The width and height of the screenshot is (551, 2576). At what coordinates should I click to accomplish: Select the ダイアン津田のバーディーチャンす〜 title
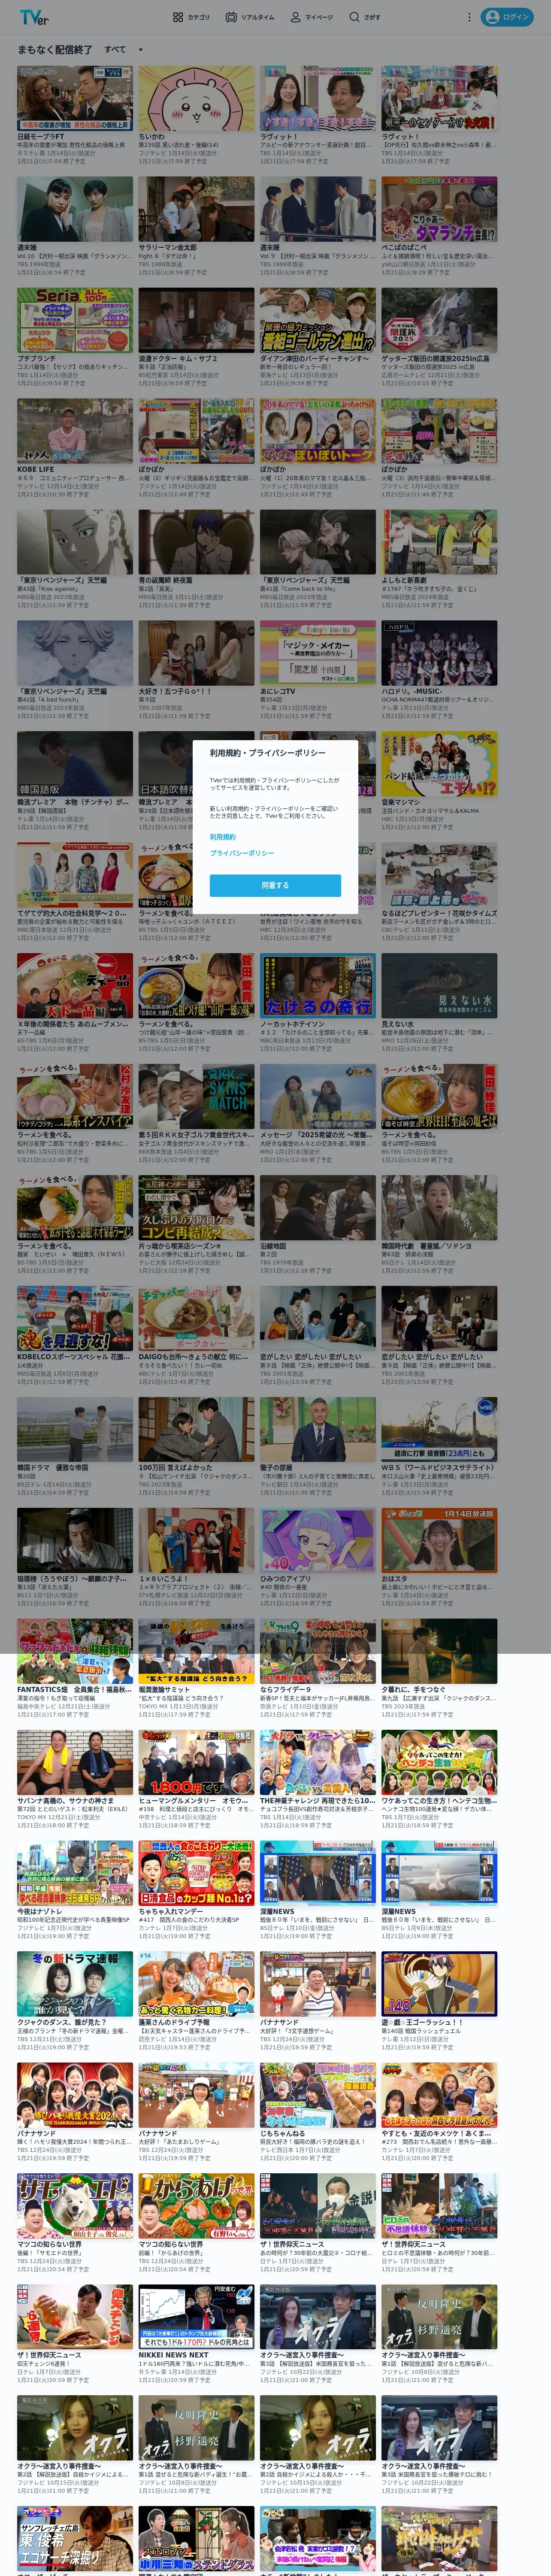click(x=315, y=358)
